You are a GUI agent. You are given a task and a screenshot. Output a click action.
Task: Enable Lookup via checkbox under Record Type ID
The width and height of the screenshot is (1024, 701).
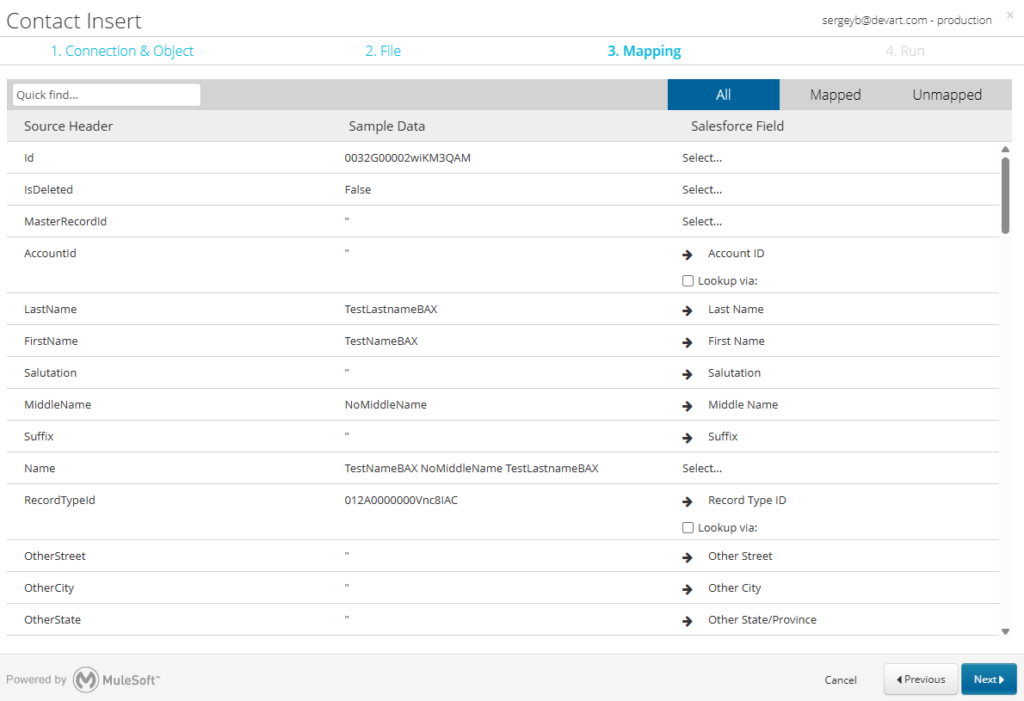point(688,527)
